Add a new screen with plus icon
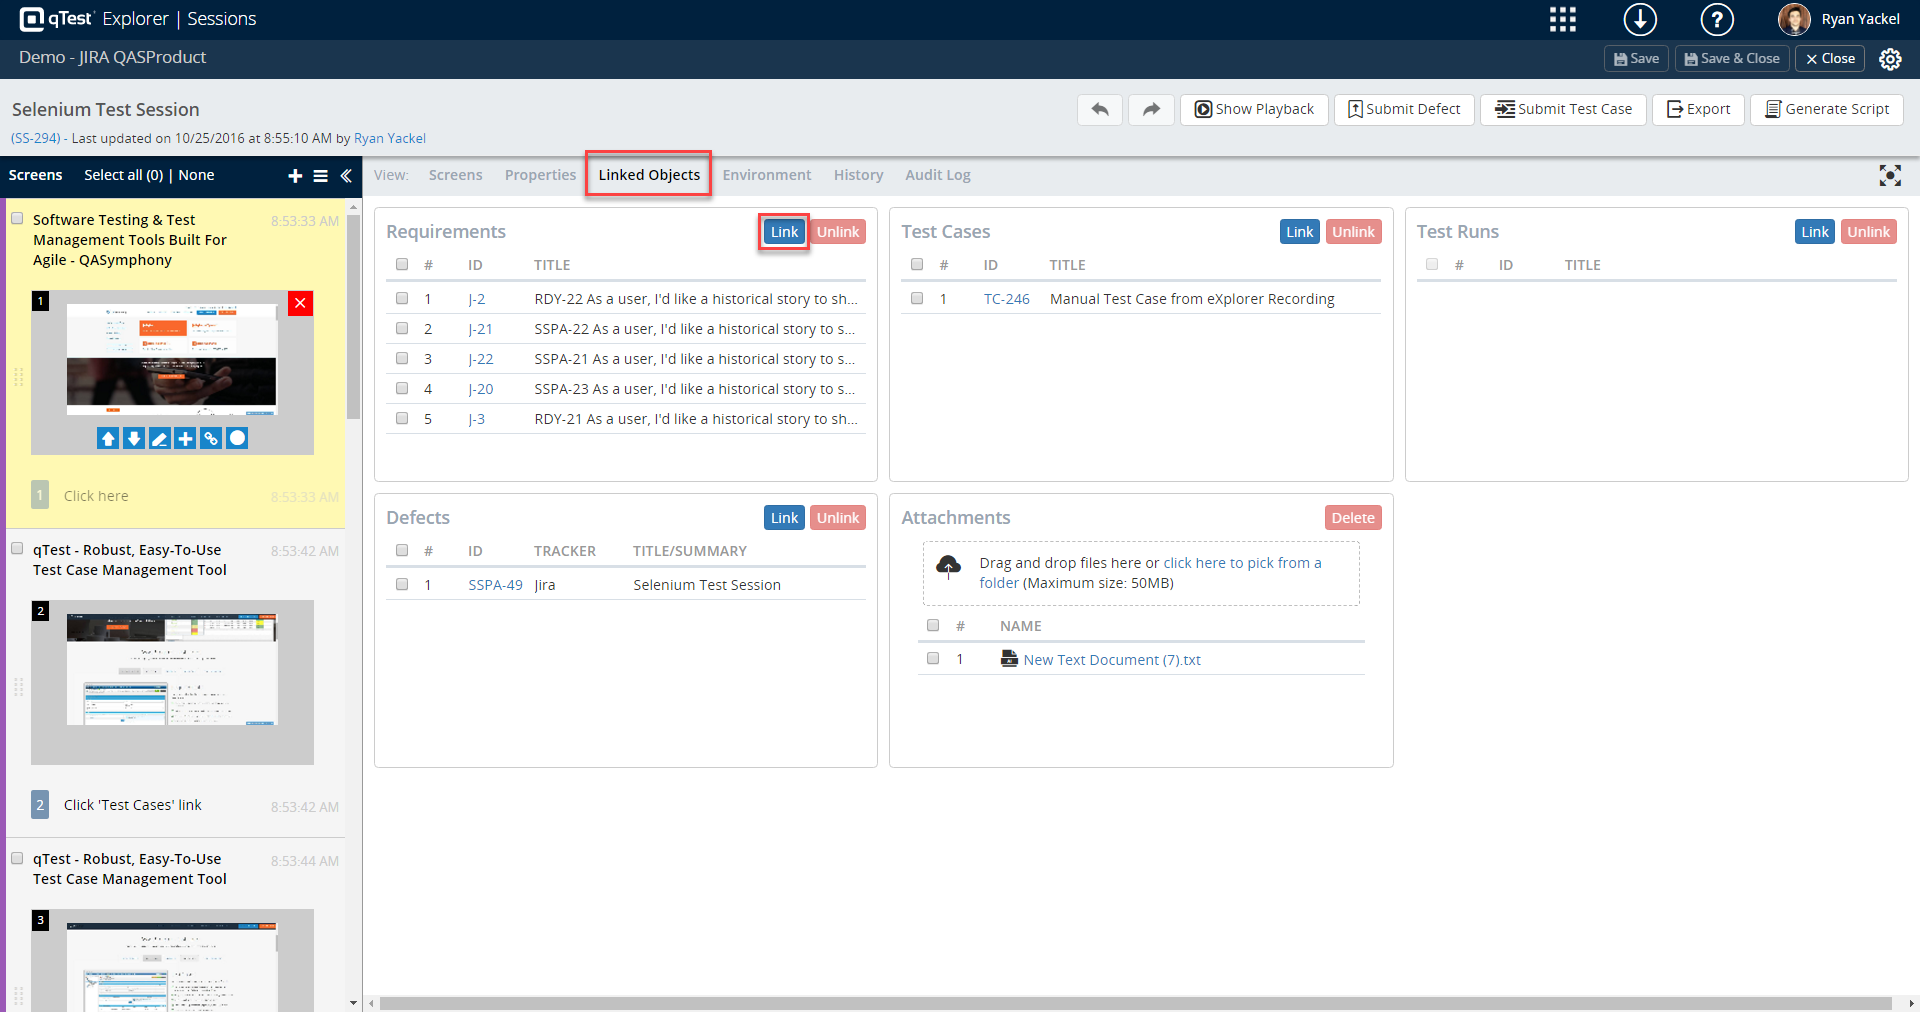Screen dimensions: 1920x1012 (295, 176)
